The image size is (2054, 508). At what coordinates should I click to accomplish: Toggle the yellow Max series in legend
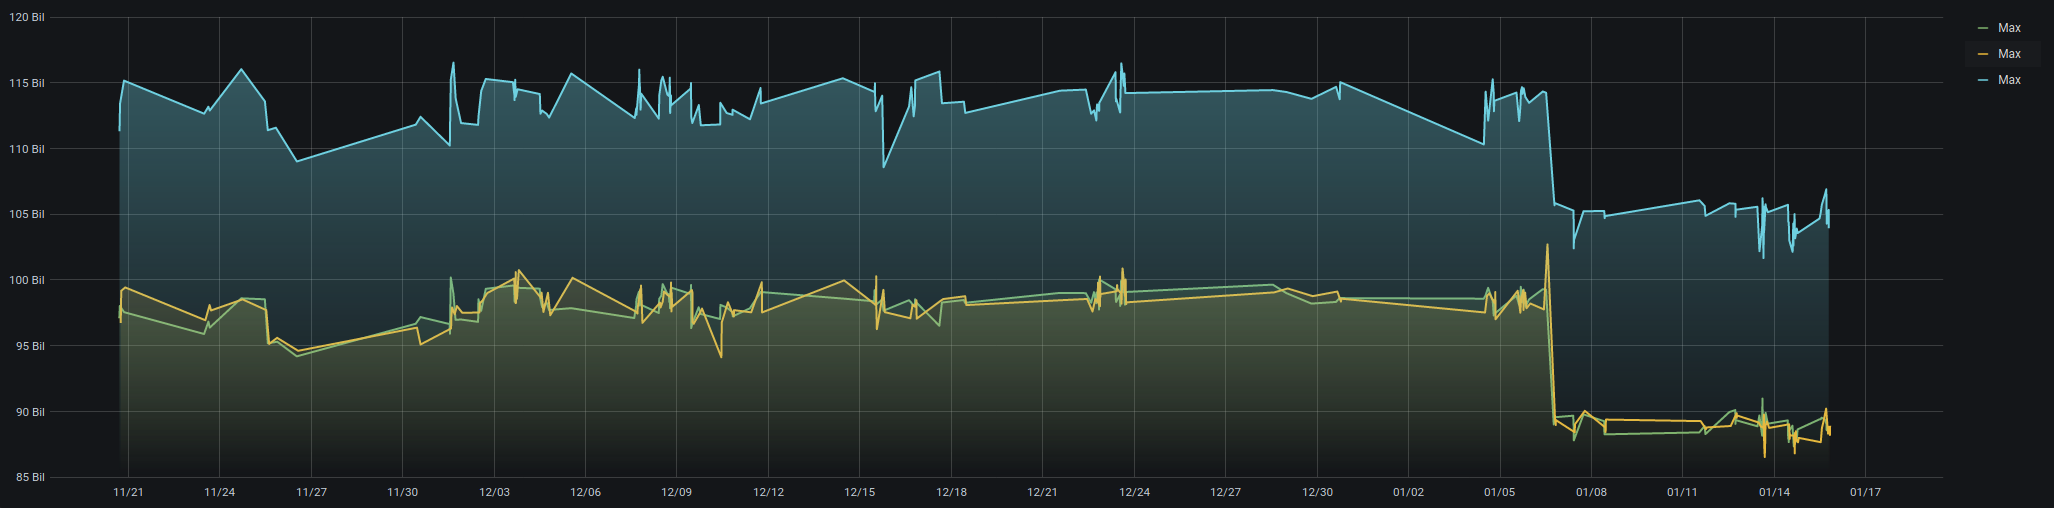coord(2009,54)
